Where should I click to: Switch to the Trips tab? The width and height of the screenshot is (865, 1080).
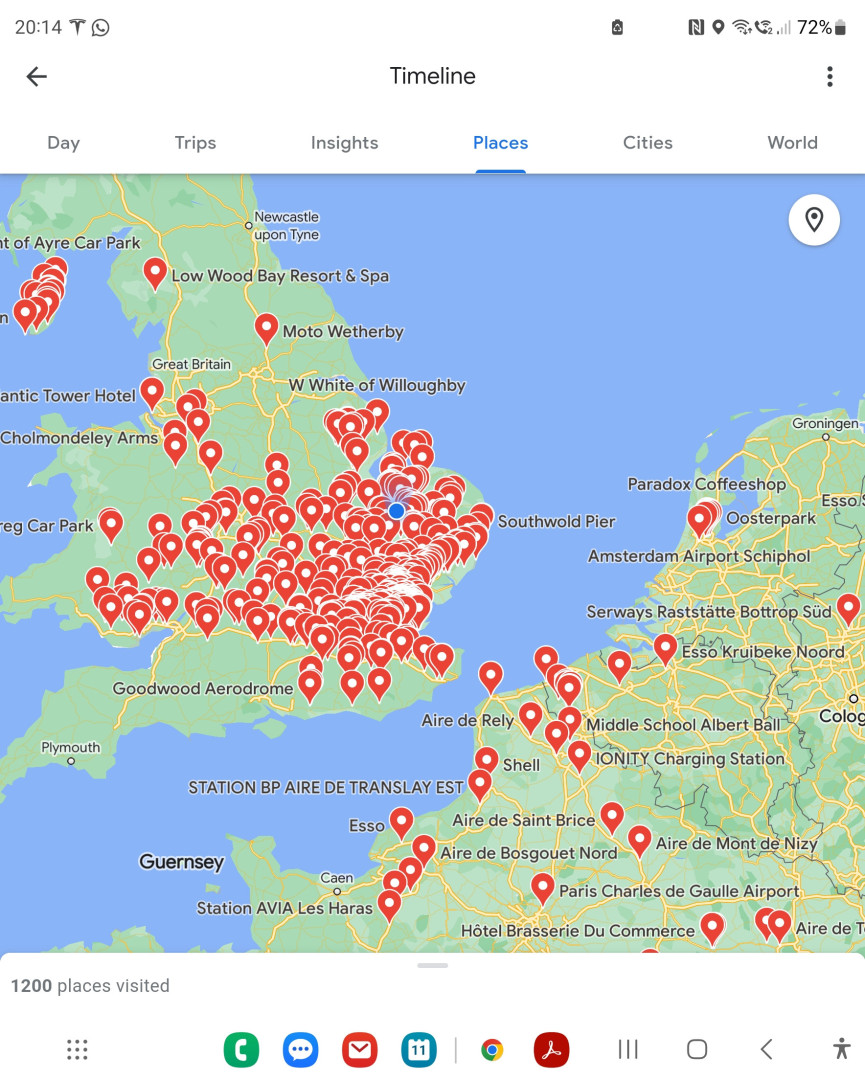(196, 143)
